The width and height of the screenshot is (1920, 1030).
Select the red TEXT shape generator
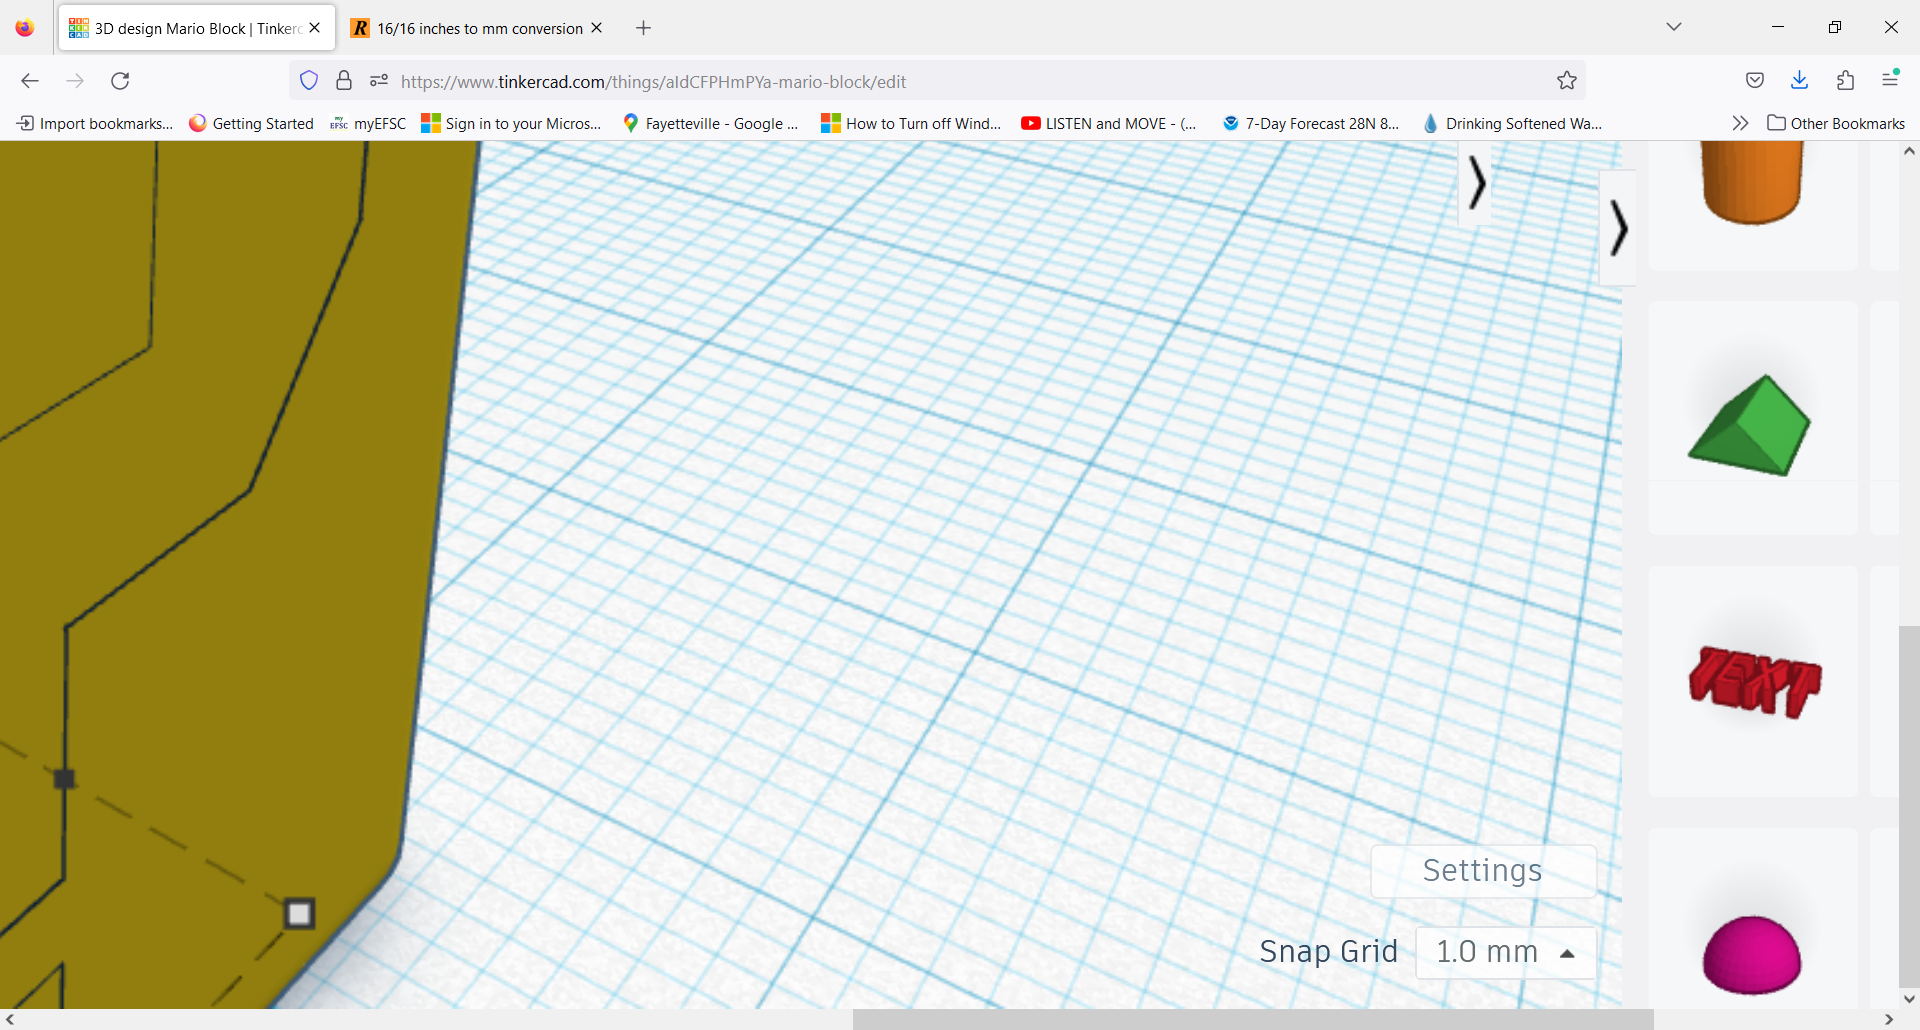1752,683
